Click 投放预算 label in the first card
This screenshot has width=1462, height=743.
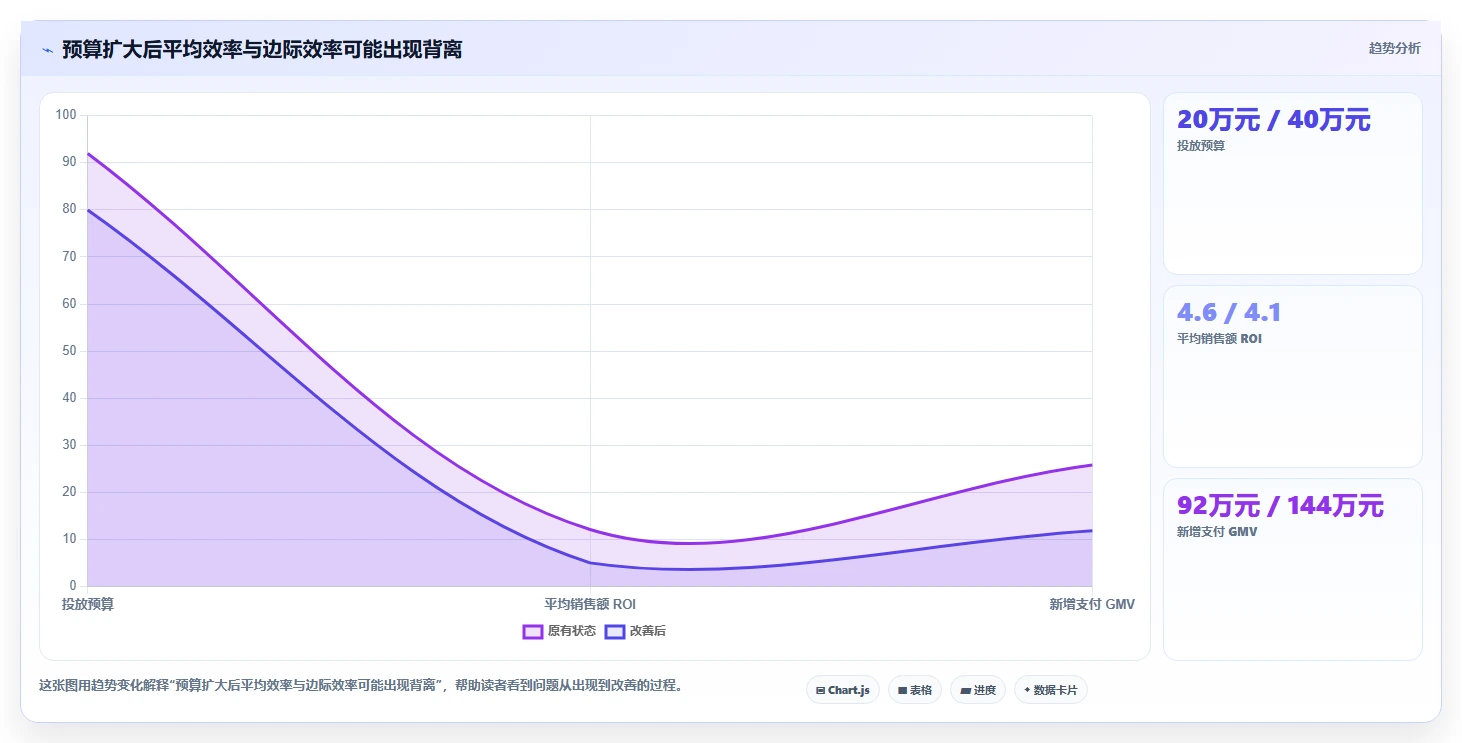pyautogui.click(x=1201, y=146)
